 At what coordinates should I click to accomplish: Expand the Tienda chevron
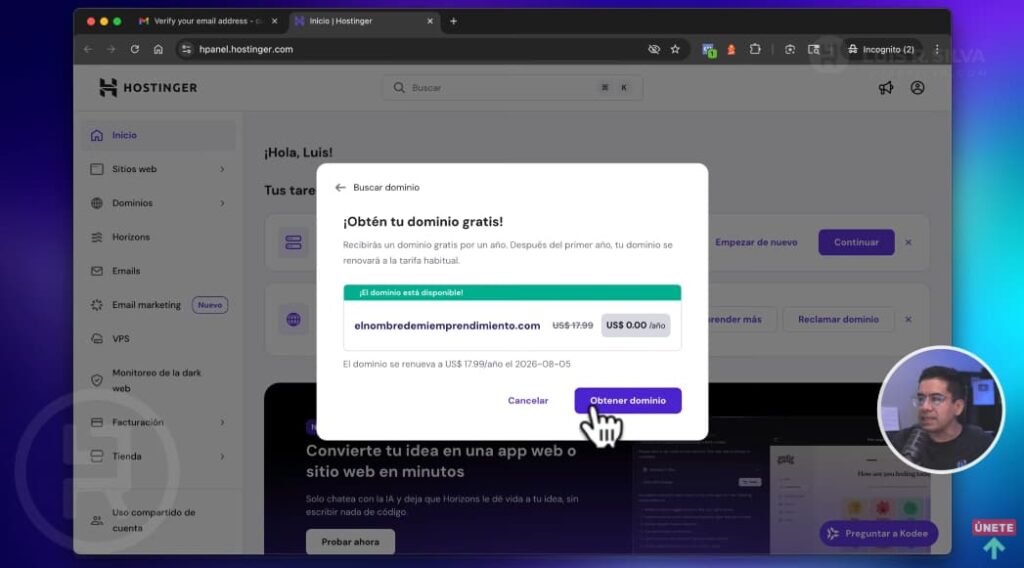tap(222, 456)
